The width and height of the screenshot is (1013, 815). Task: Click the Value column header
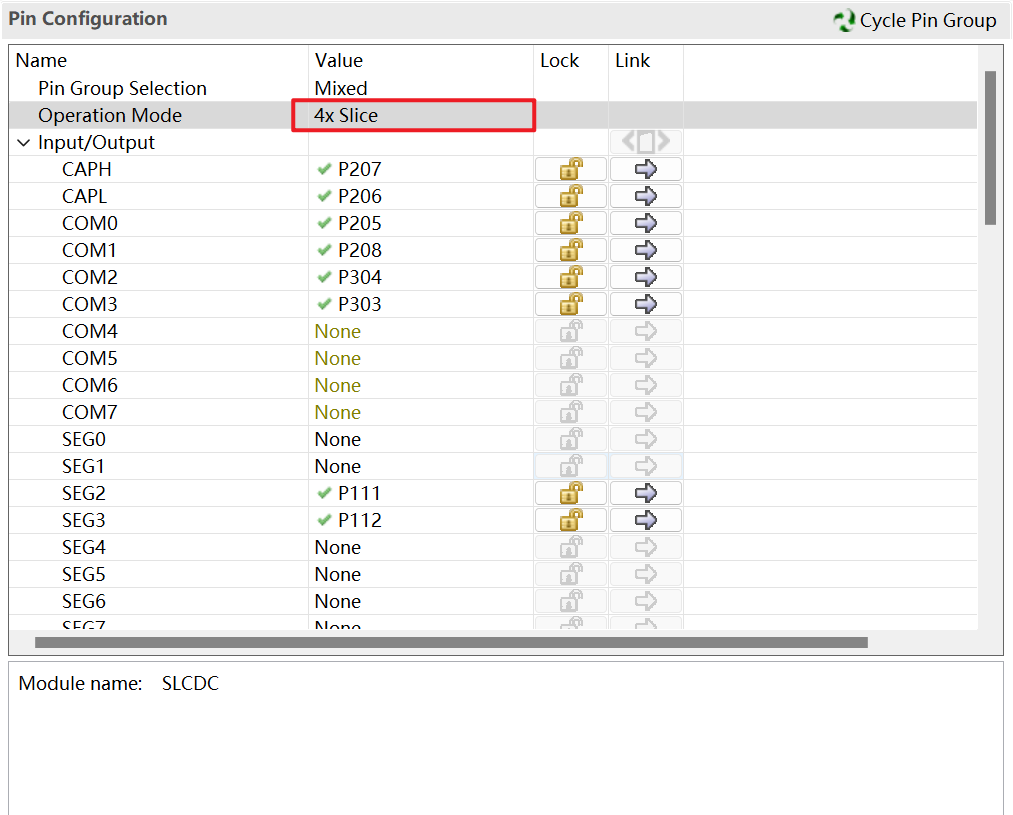[339, 61]
